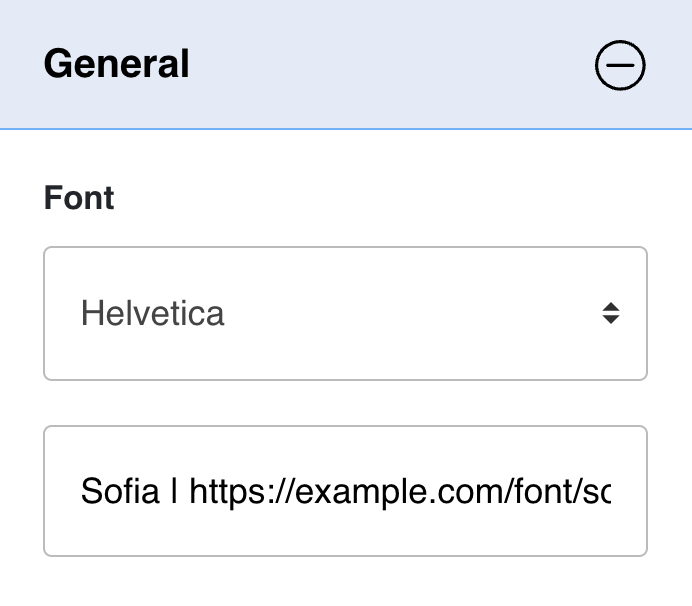Toggle the General accordion closed

(x=620, y=65)
